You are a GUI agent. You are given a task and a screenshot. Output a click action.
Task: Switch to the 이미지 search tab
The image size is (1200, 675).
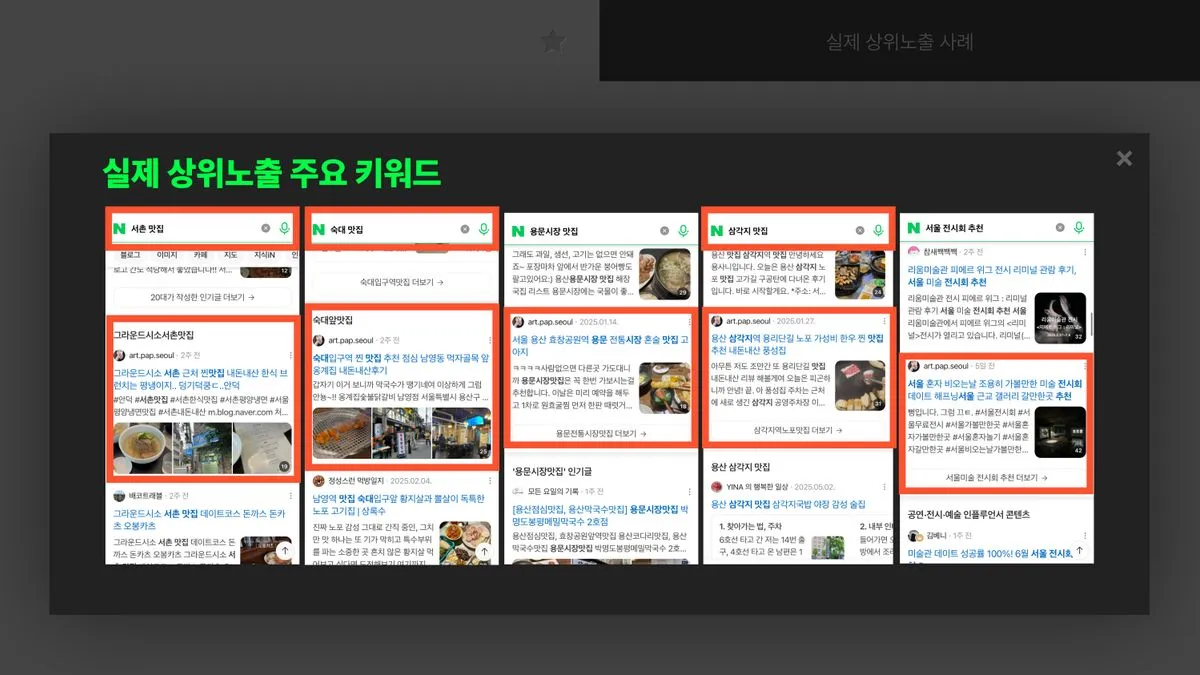165,255
